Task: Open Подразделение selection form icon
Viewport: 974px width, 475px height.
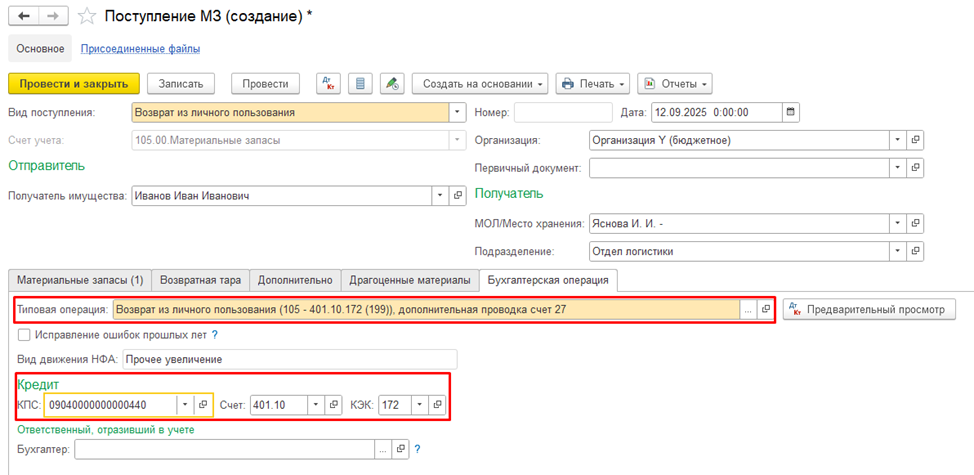Action: pos(915,251)
